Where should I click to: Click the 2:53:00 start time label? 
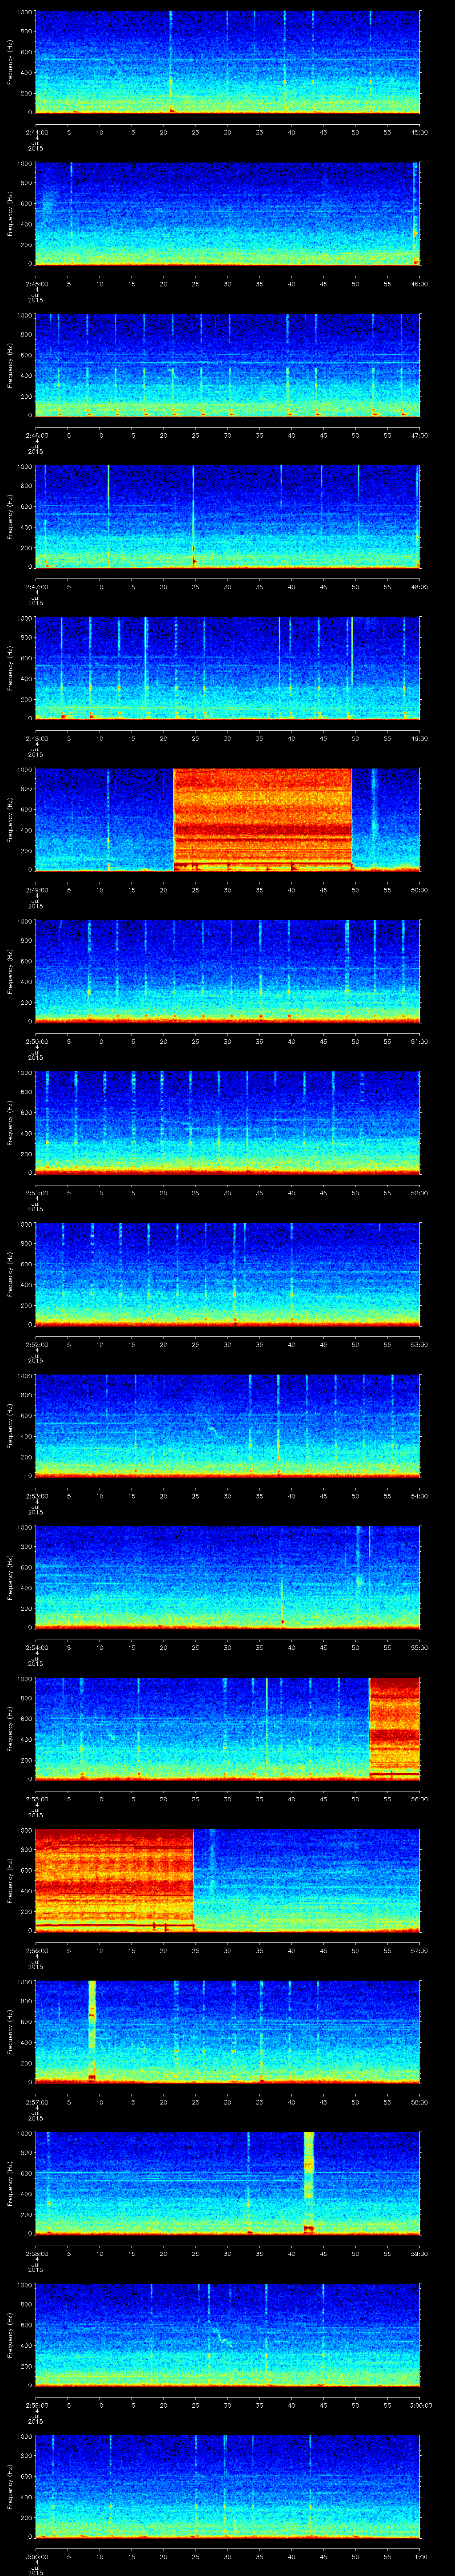click(35, 1495)
